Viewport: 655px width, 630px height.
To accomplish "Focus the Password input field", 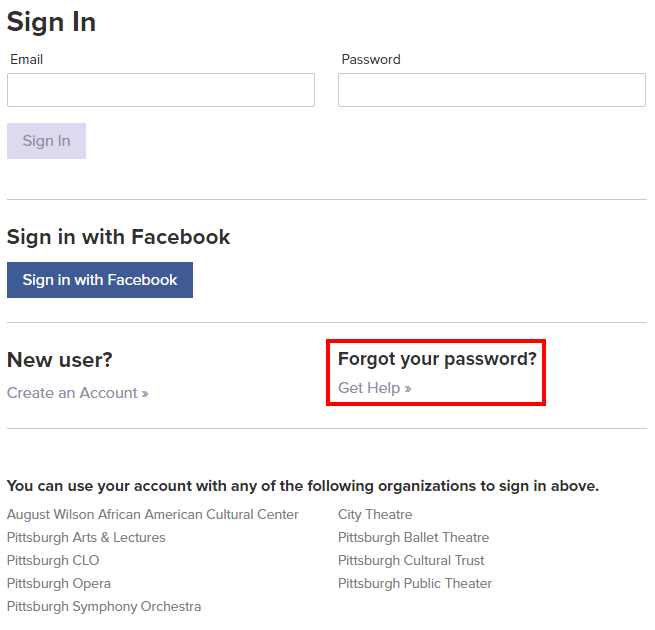I will pyautogui.click(x=491, y=90).
